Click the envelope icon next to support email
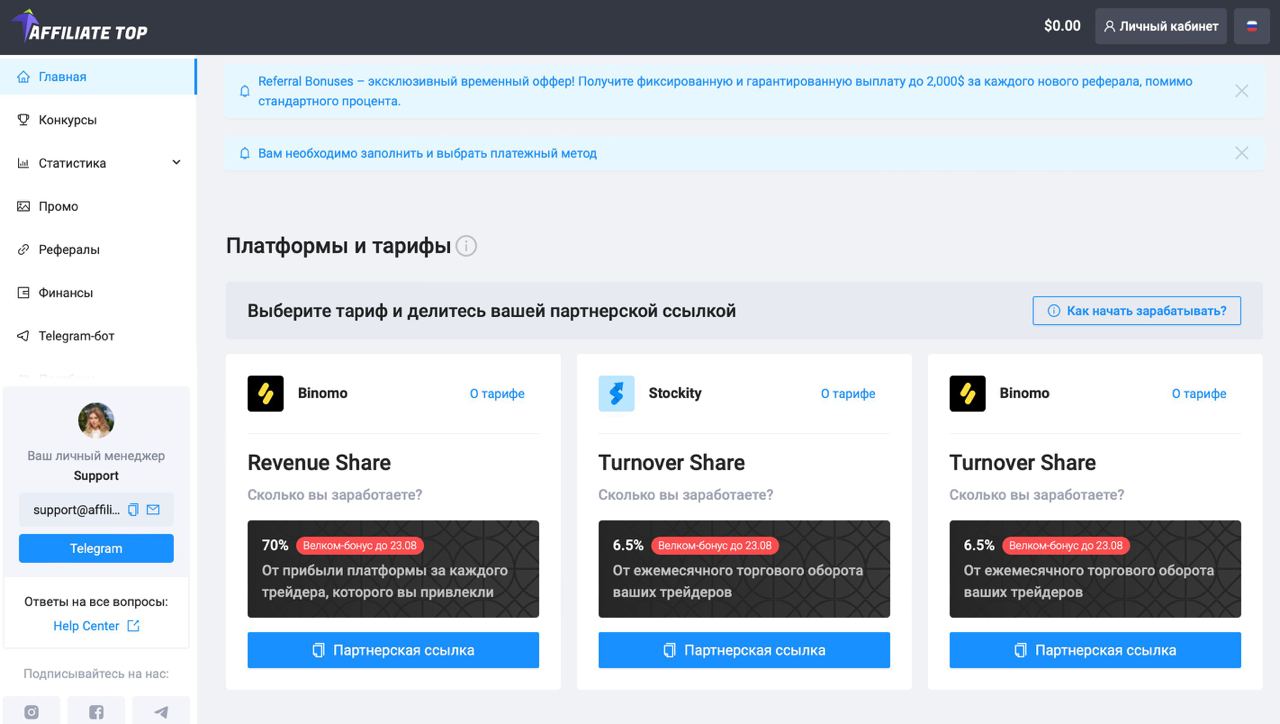1280x724 pixels. tap(153, 510)
